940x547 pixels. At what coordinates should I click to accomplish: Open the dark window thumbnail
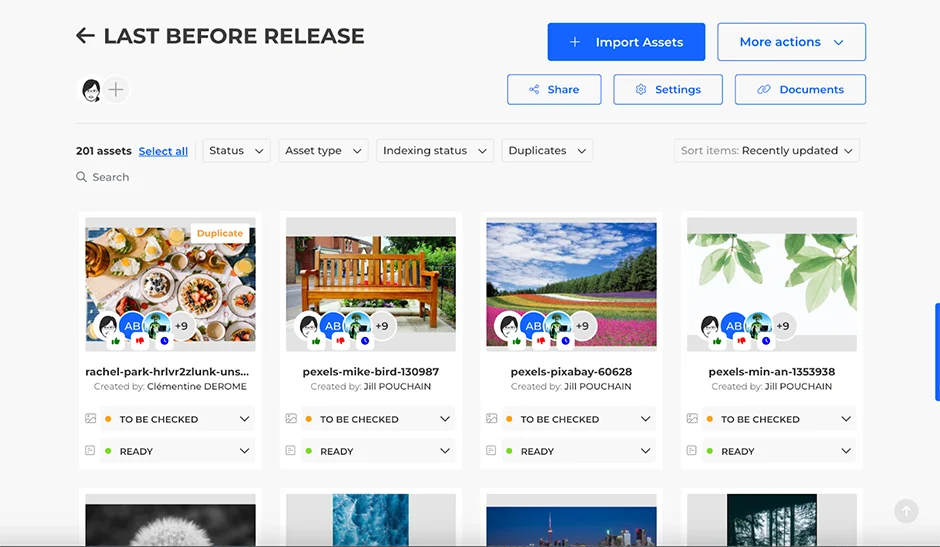pos(772,520)
